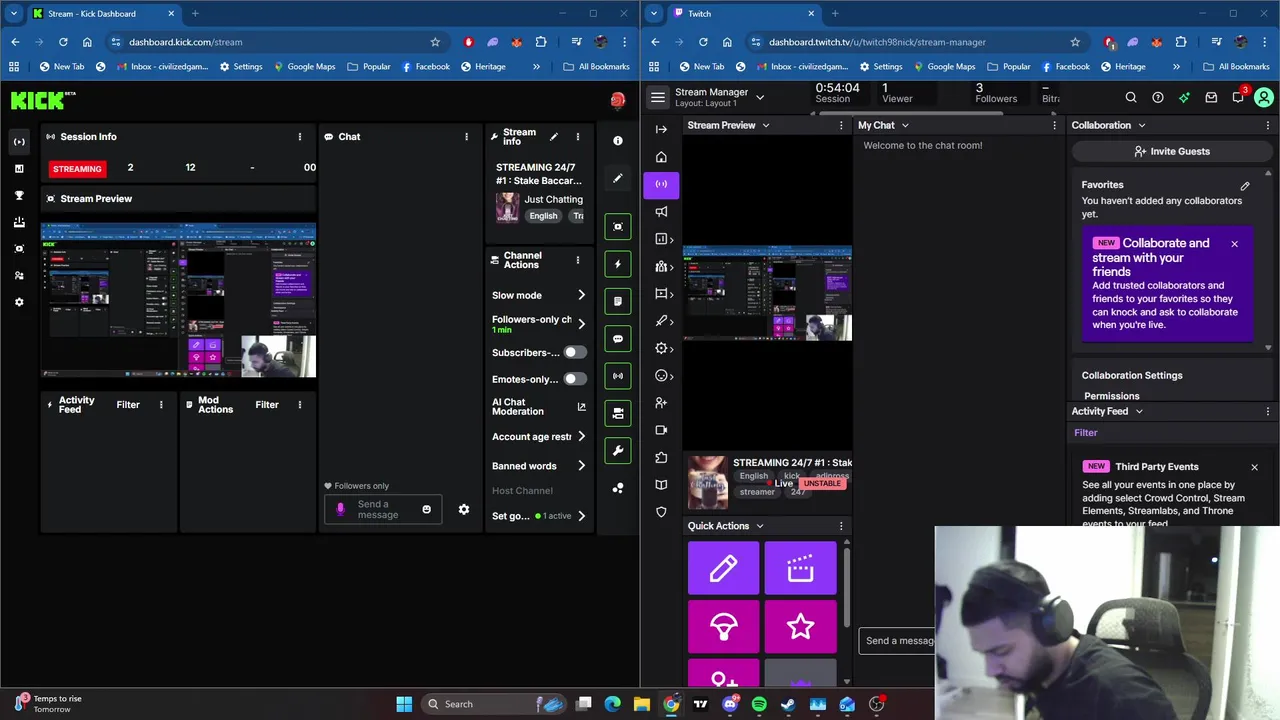
Task: Edit Stream info with the pencil icon
Action: (554, 137)
